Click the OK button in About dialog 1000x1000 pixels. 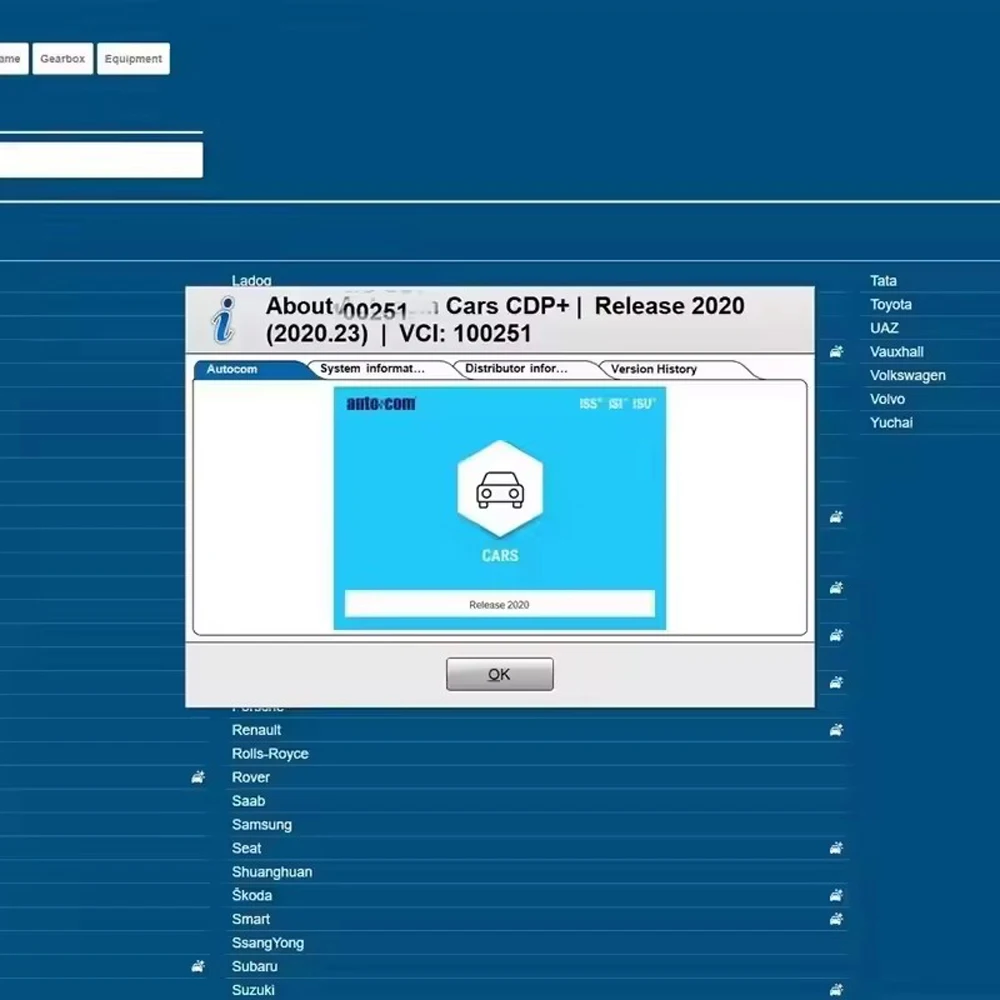click(x=499, y=674)
